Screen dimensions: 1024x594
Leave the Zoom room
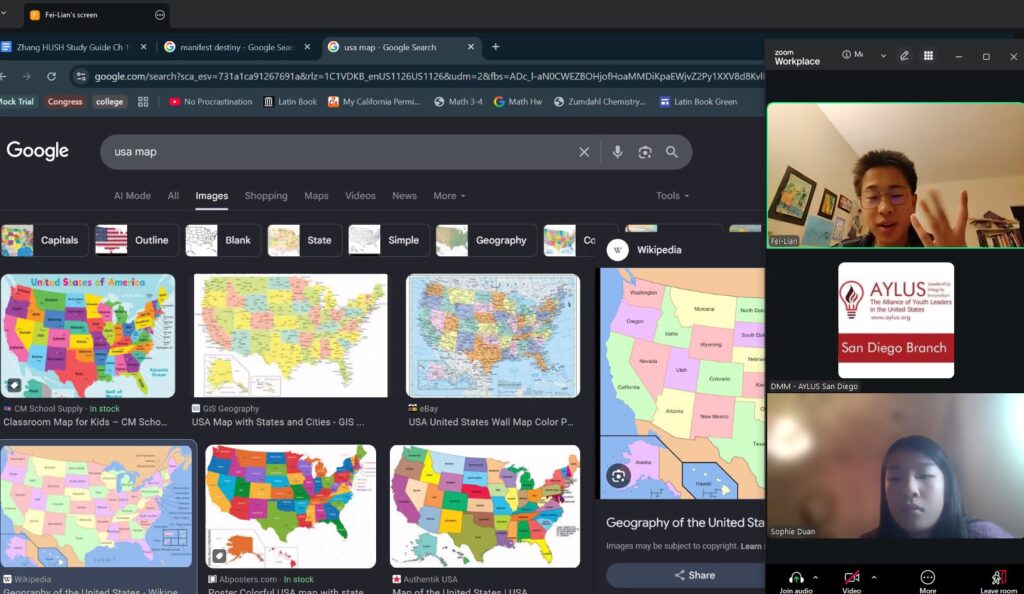pos(998,578)
